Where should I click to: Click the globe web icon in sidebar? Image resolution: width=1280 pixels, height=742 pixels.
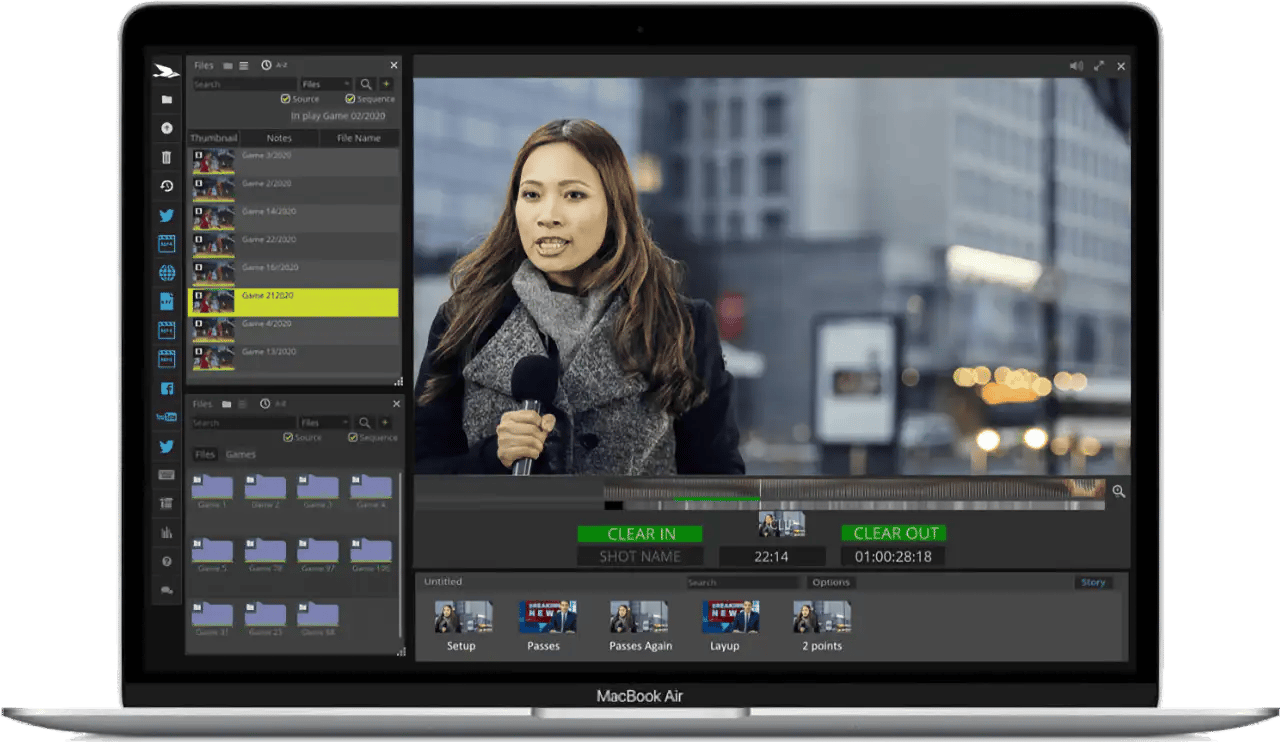(x=166, y=273)
